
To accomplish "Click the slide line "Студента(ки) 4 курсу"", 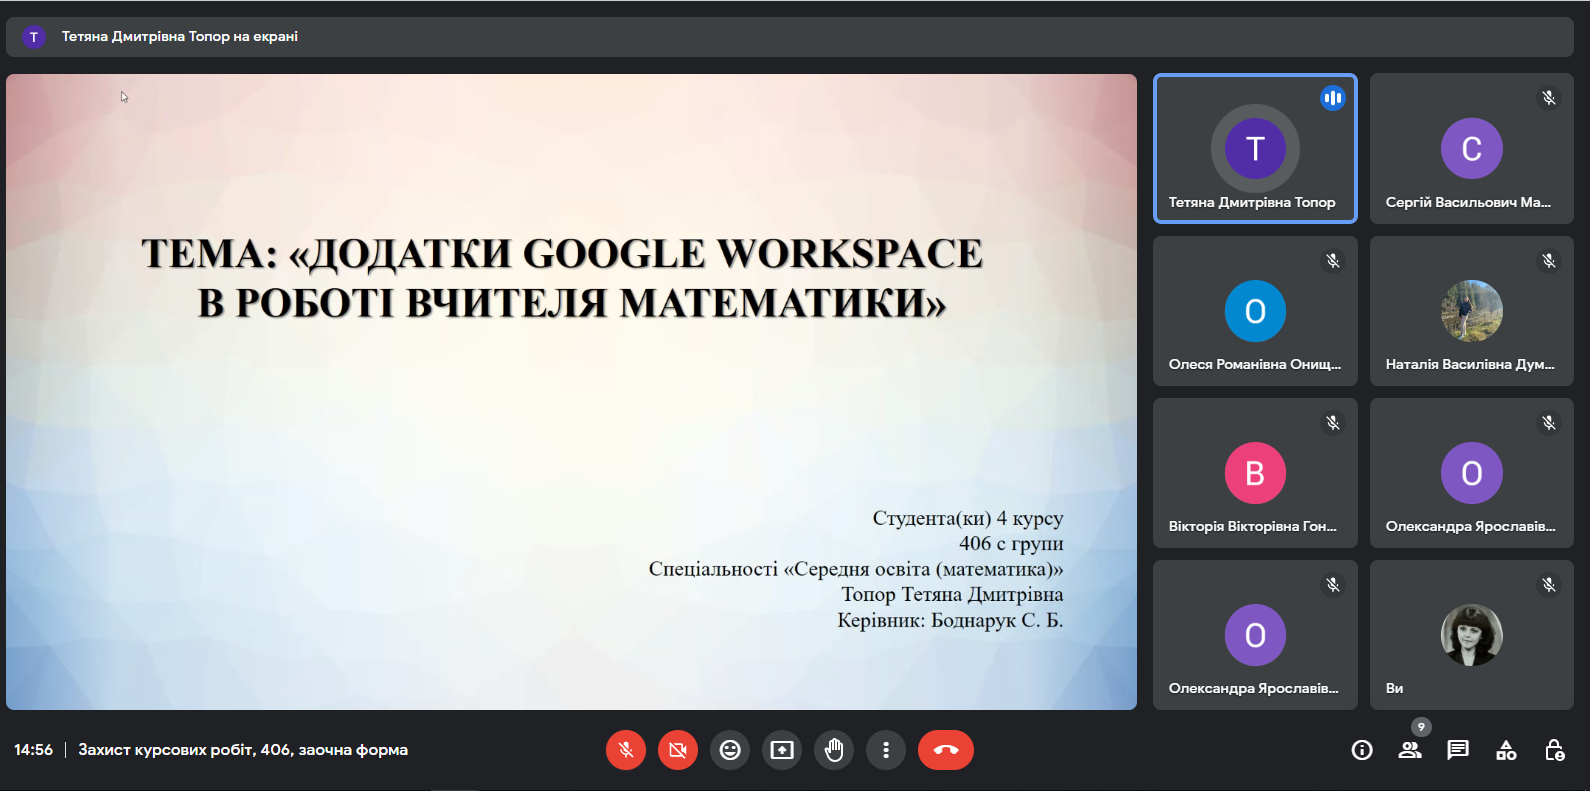I will pos(968,518).
